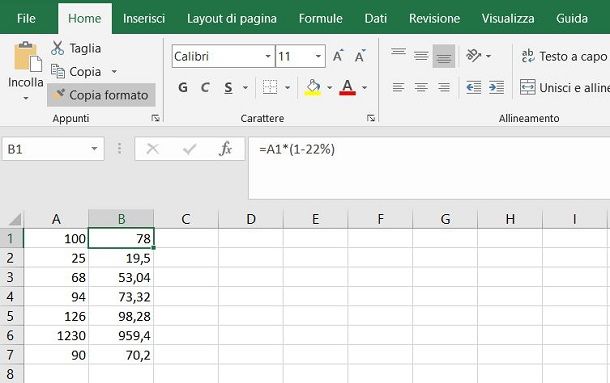Expand font color dropdown arrow
This screenshot has width=610, height=383.
coord(365,88)
